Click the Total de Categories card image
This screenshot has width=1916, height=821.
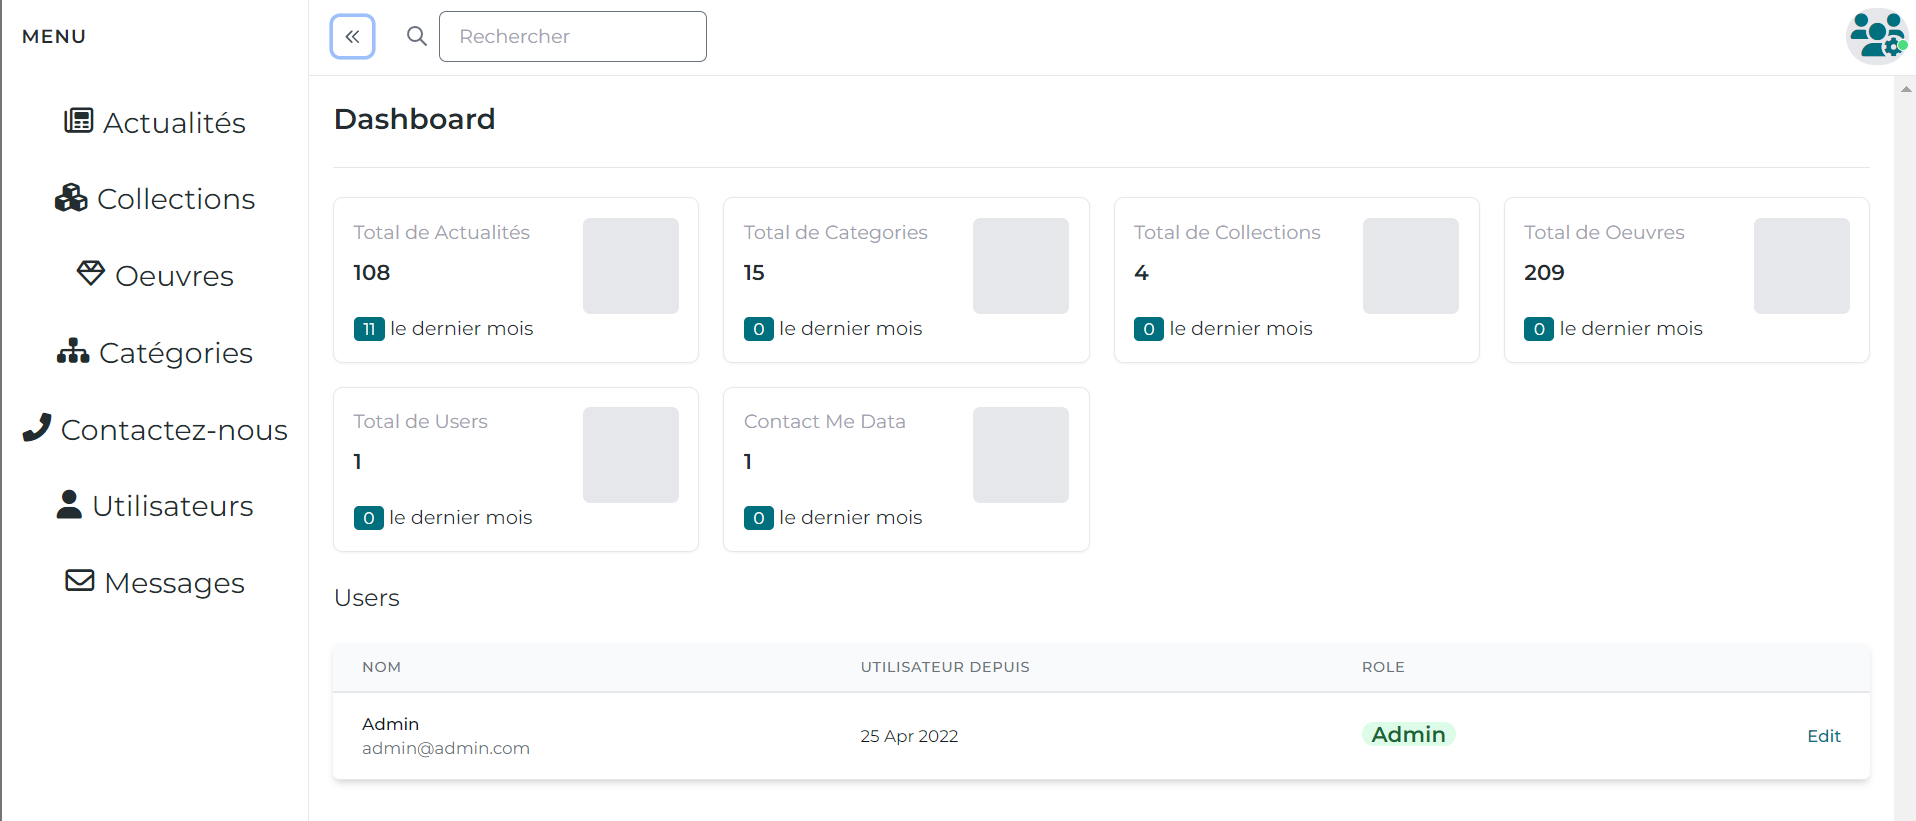[1021, 266]
